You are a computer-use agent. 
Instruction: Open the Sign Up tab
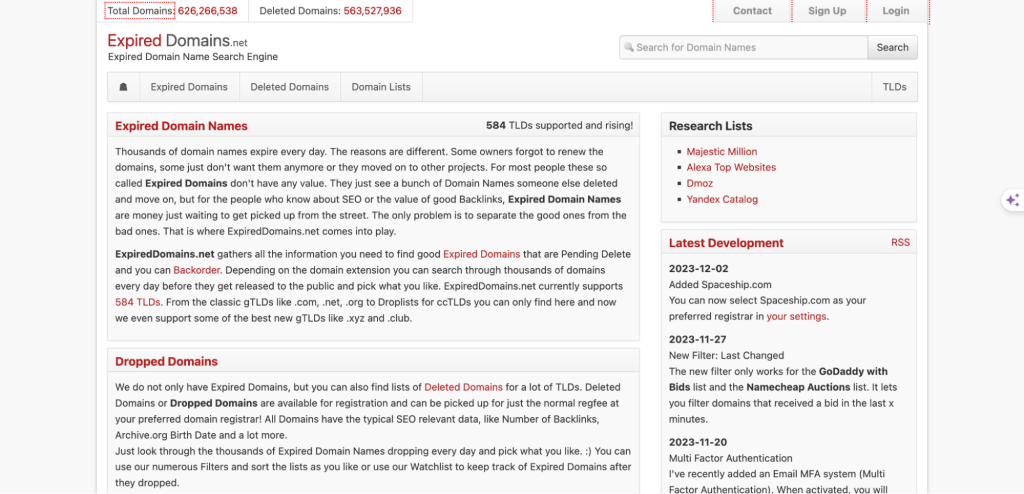coord(827,10)
